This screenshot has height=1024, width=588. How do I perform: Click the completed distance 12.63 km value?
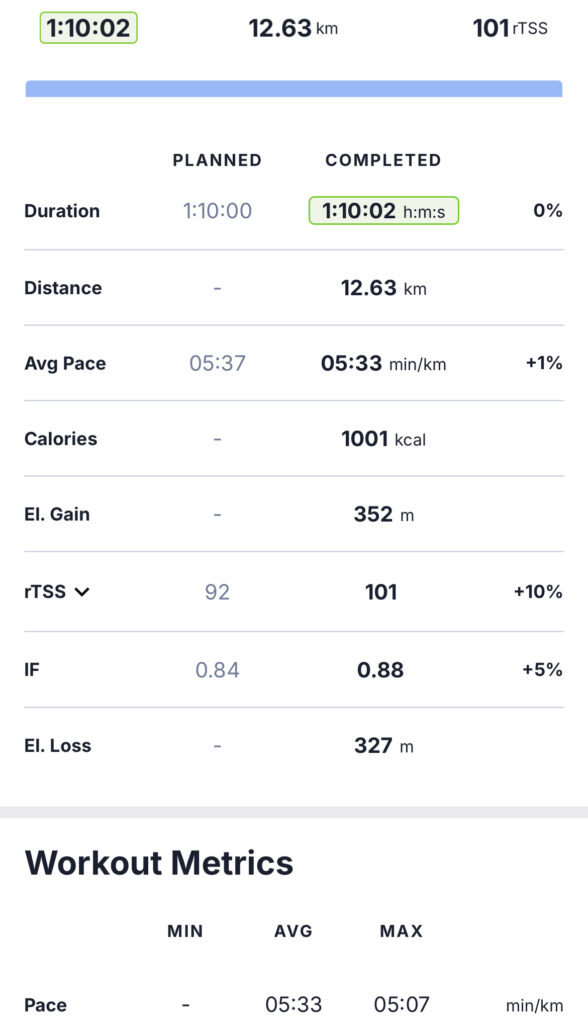384,288
